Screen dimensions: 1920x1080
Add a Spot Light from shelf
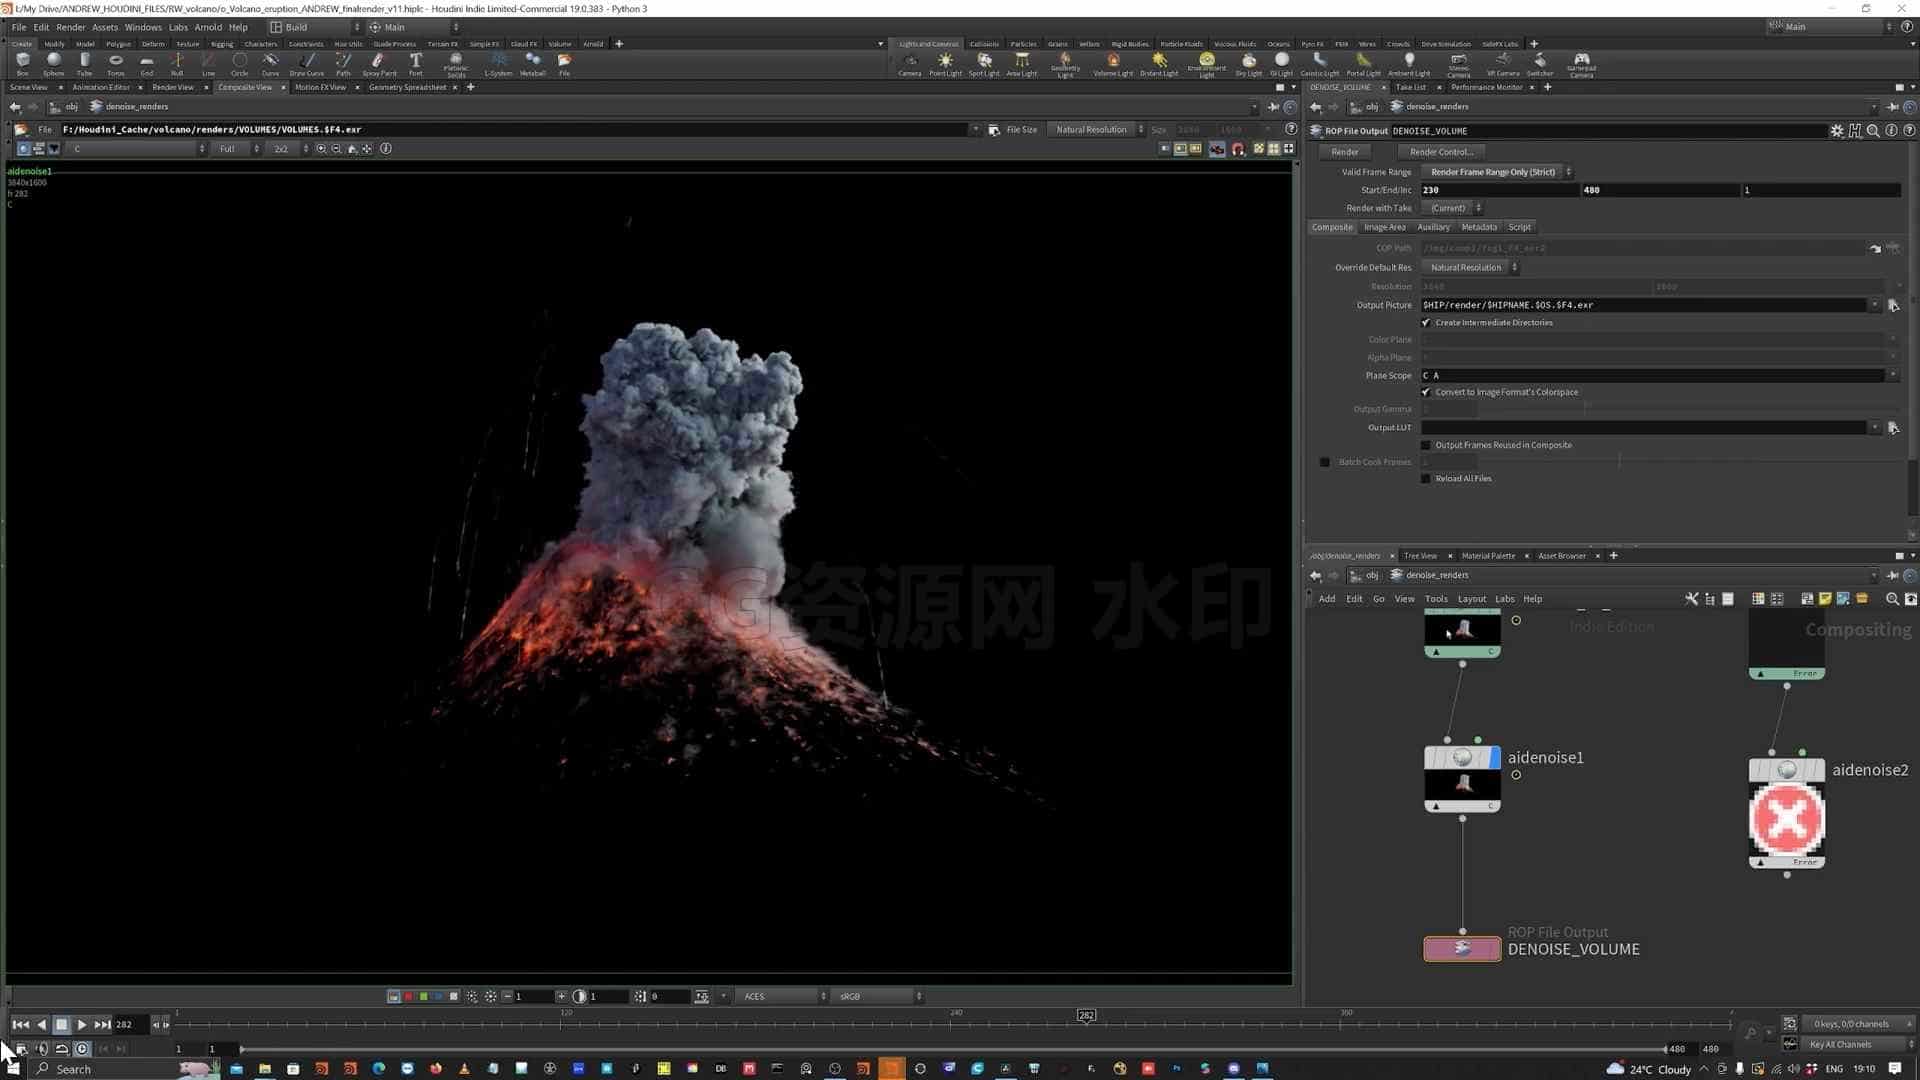click(x=984, y=64)
